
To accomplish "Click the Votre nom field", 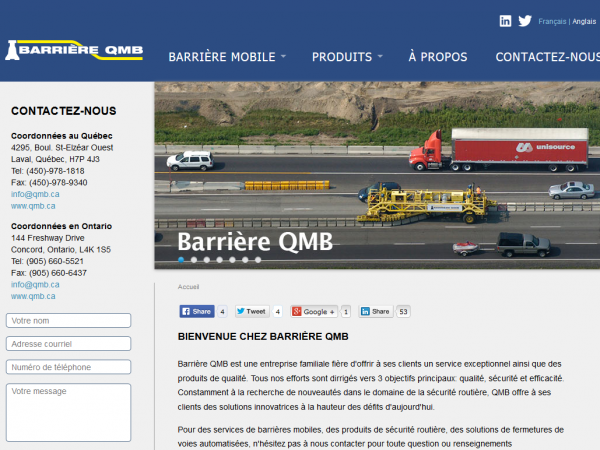I will 68,321.
